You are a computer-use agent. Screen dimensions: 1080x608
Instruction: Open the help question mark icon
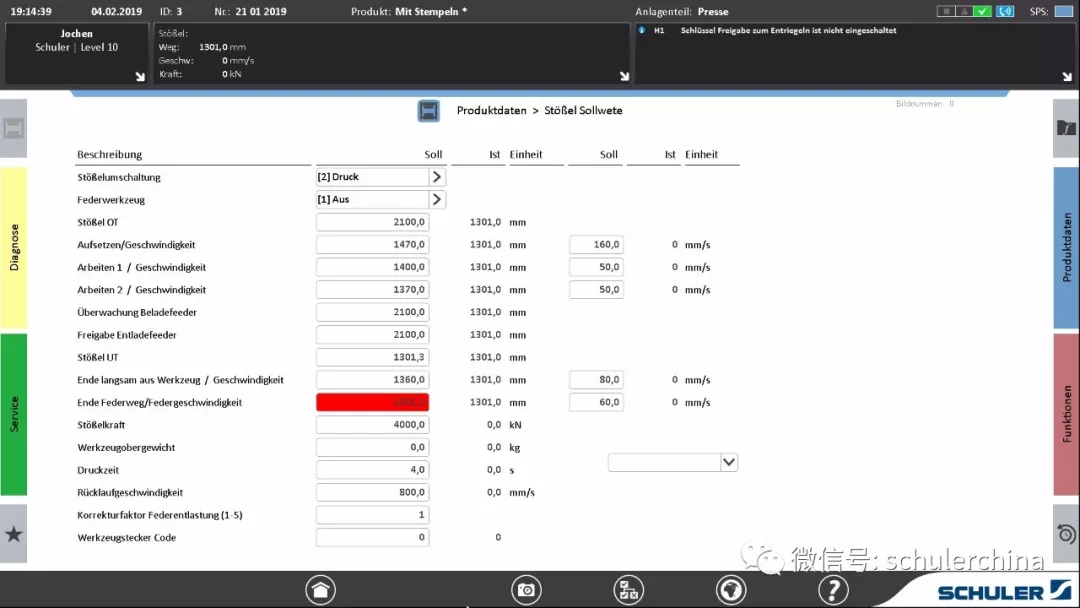pos(833,590)
